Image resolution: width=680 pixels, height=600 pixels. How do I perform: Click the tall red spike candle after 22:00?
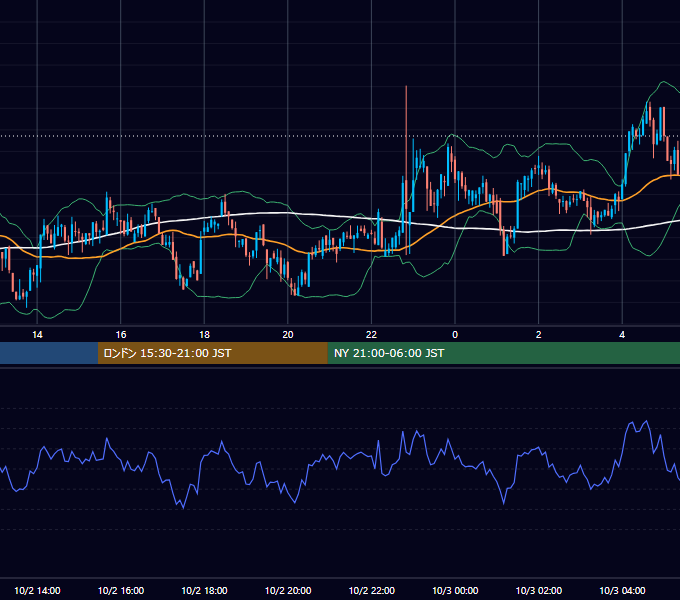pyautogui.click(x=406, y=170)
